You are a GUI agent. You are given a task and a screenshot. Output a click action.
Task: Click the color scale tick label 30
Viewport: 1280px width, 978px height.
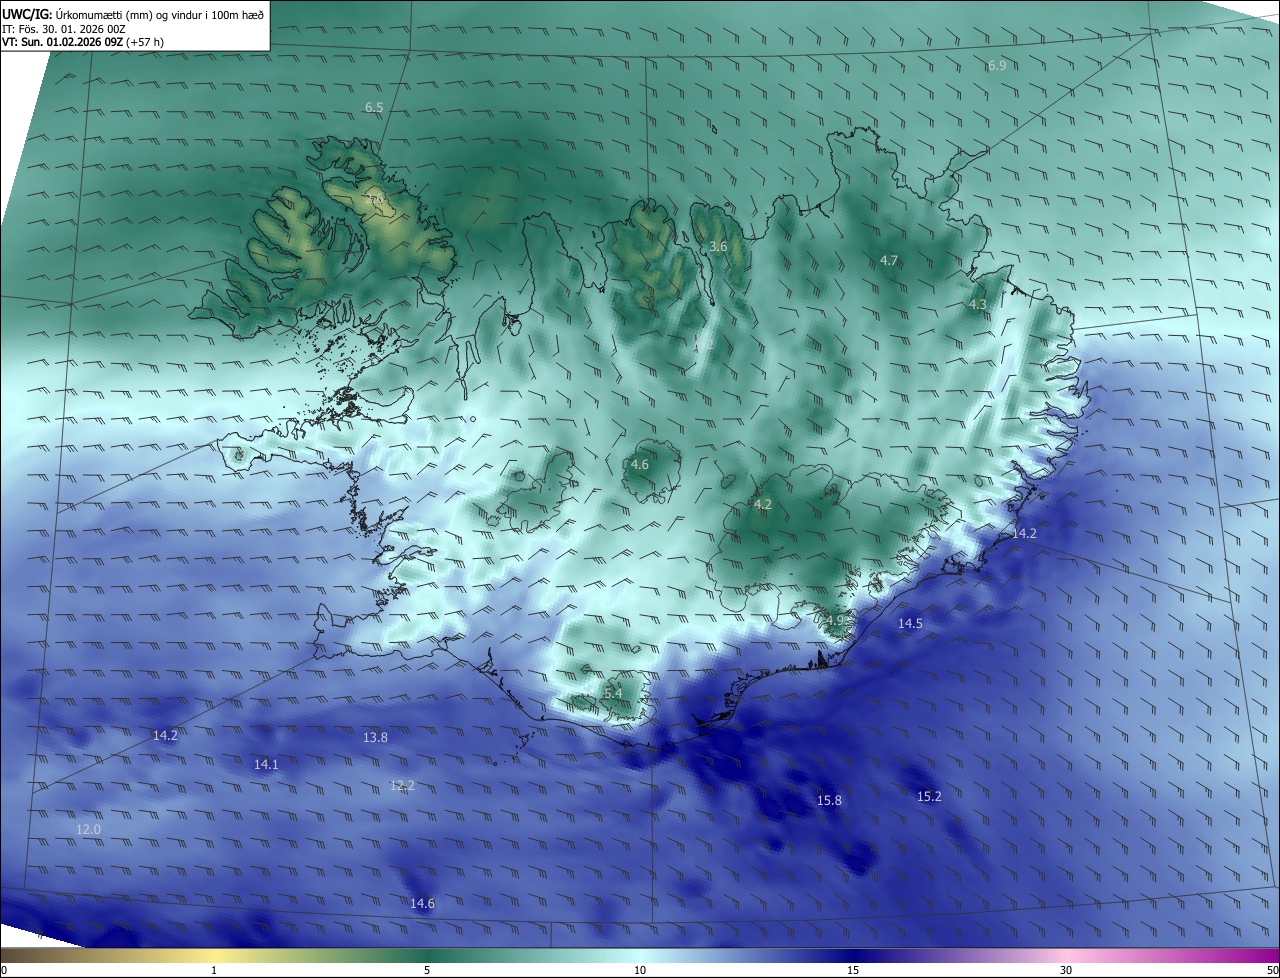click(1066, 971)
